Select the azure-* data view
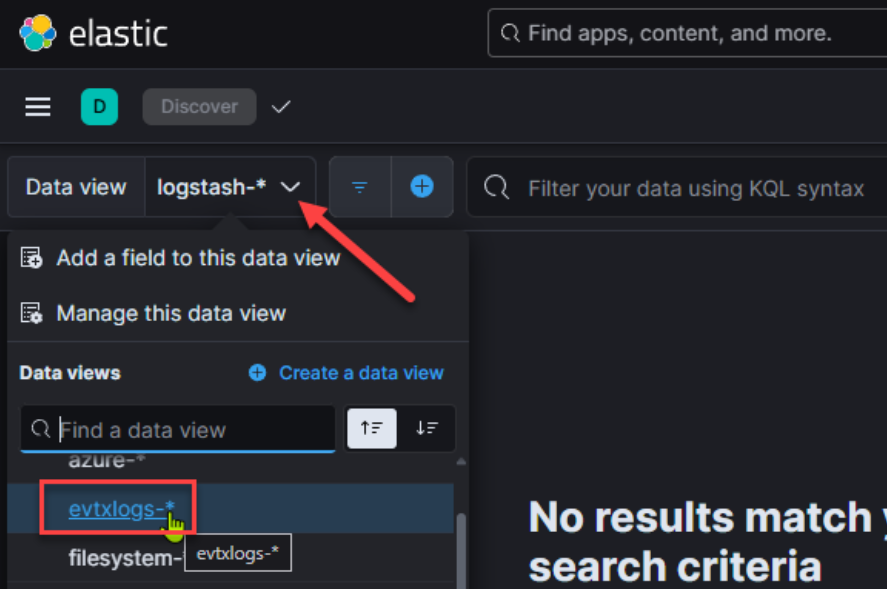This screenshot has height=589, width=887. 102,462
